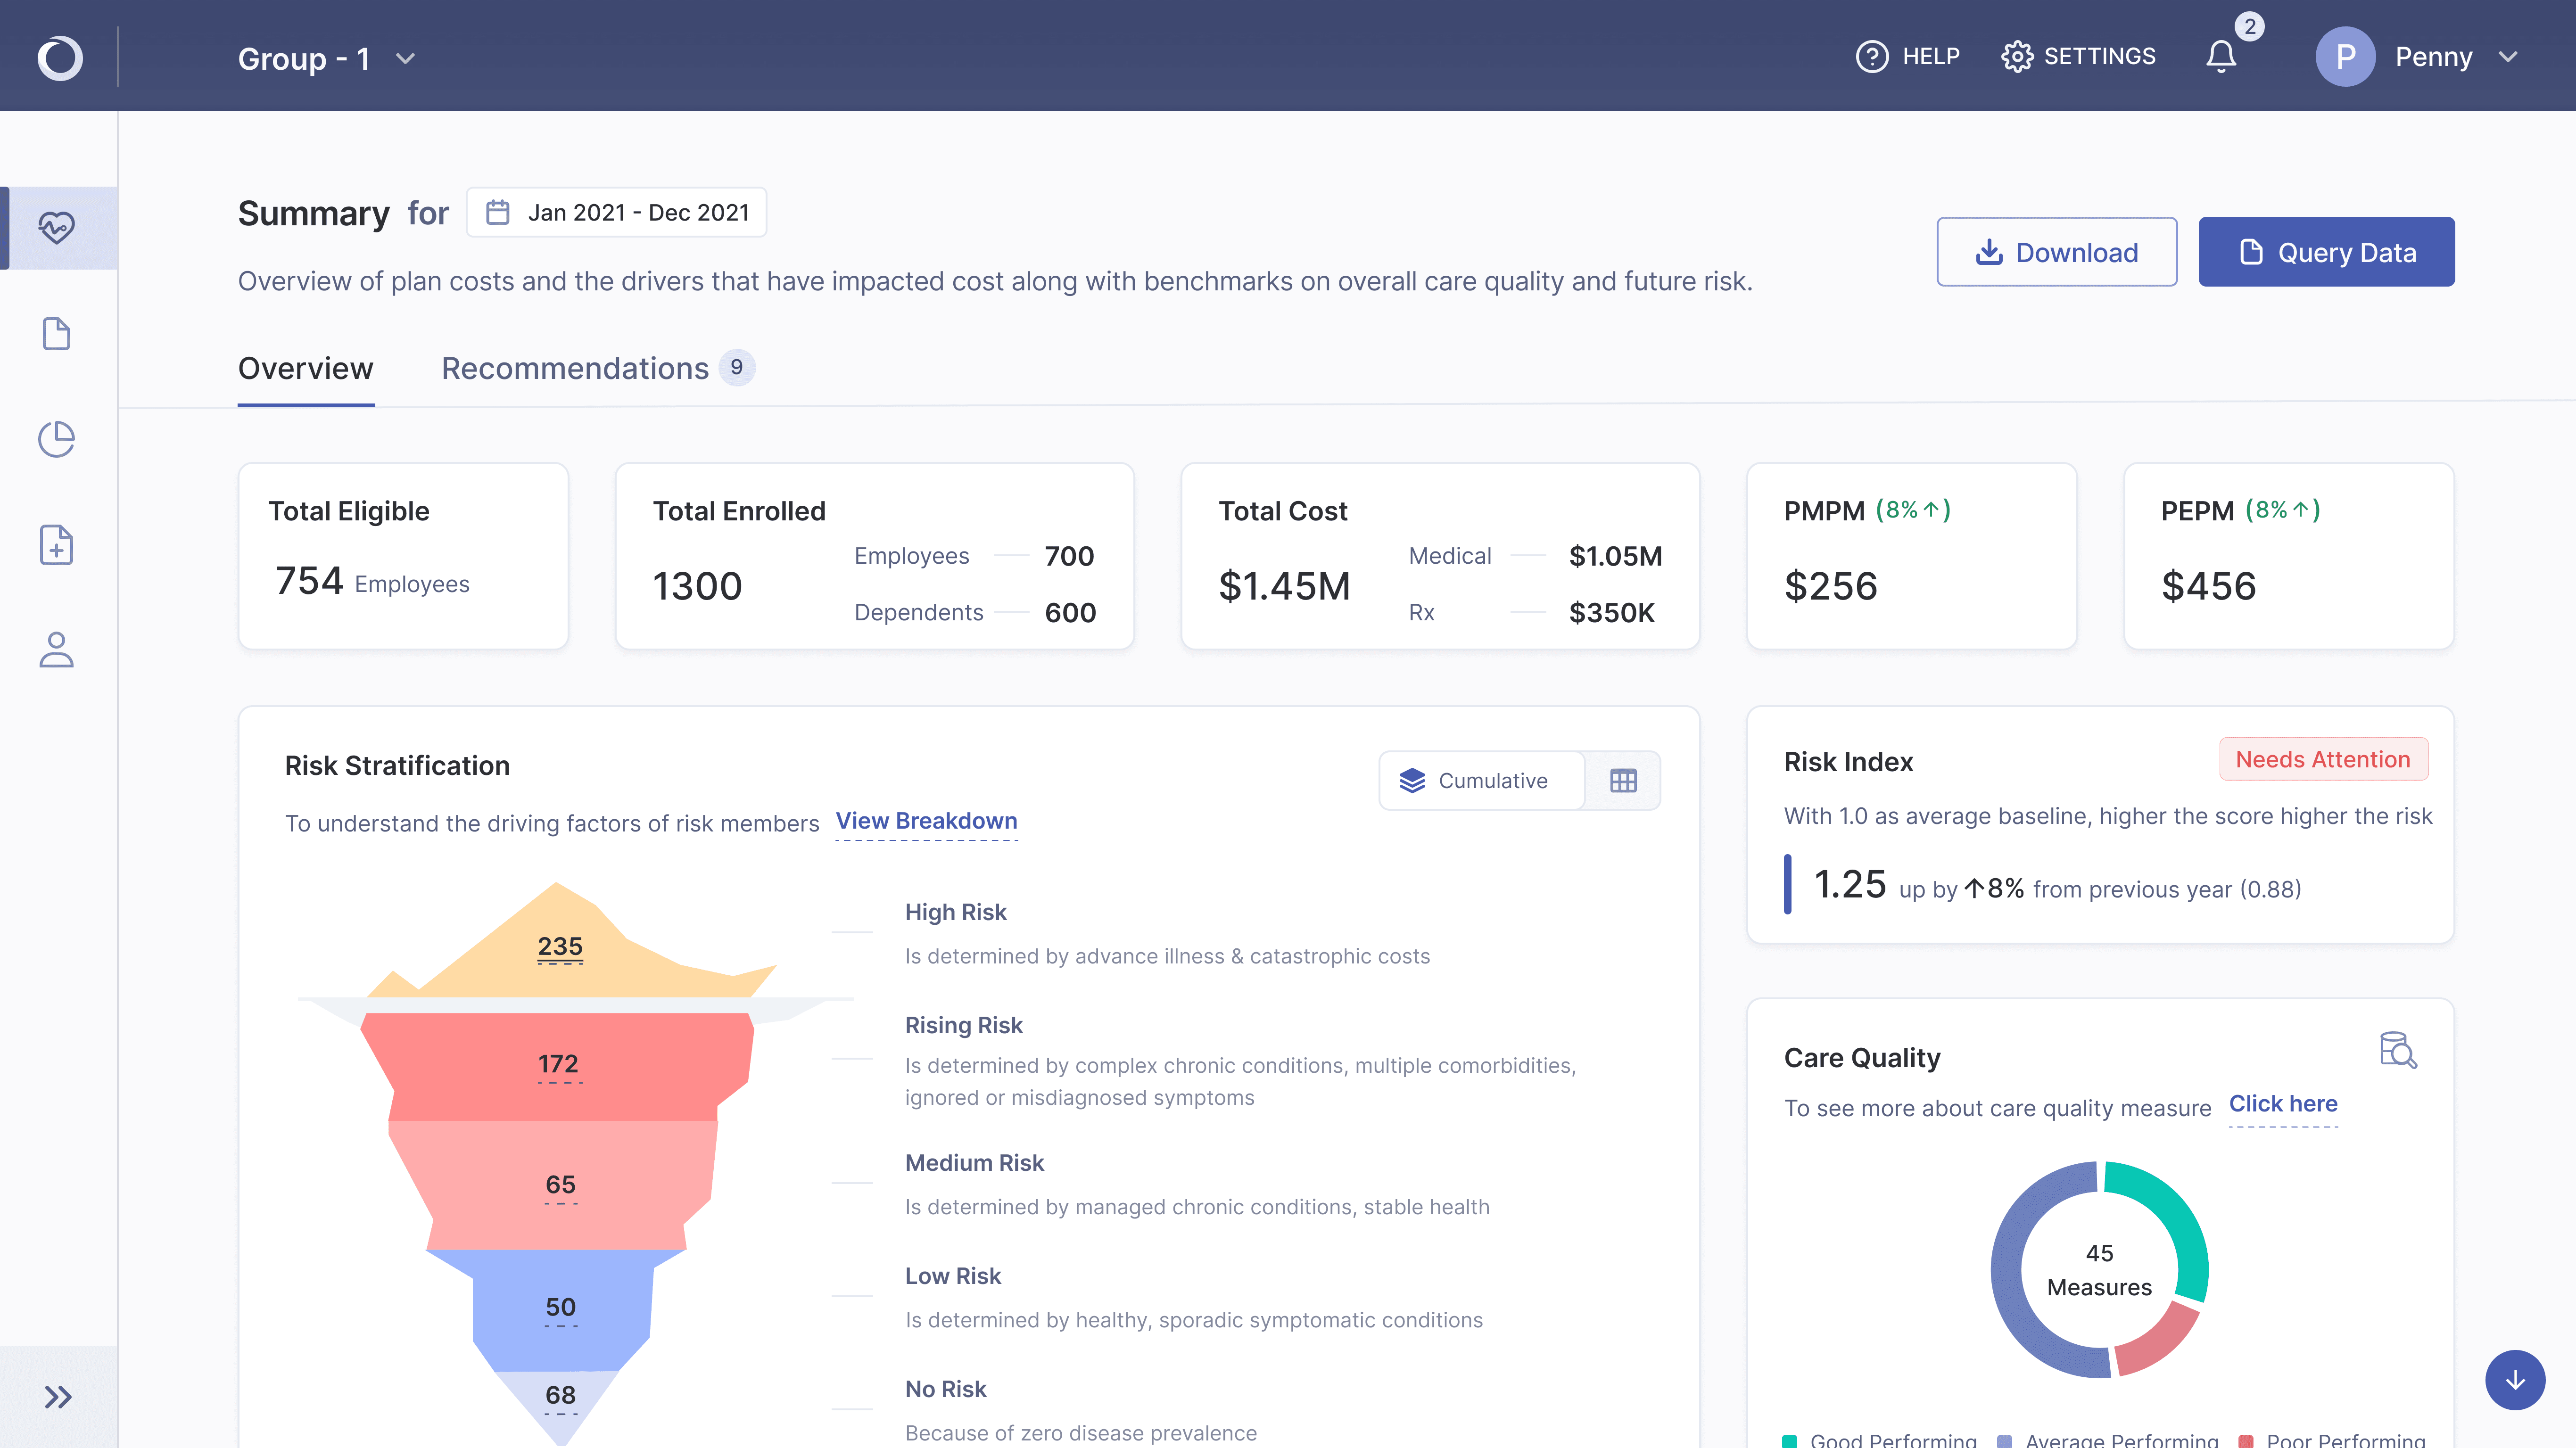Click the Download button
Screen dimensions: 2576x1448
(2056, 252)
